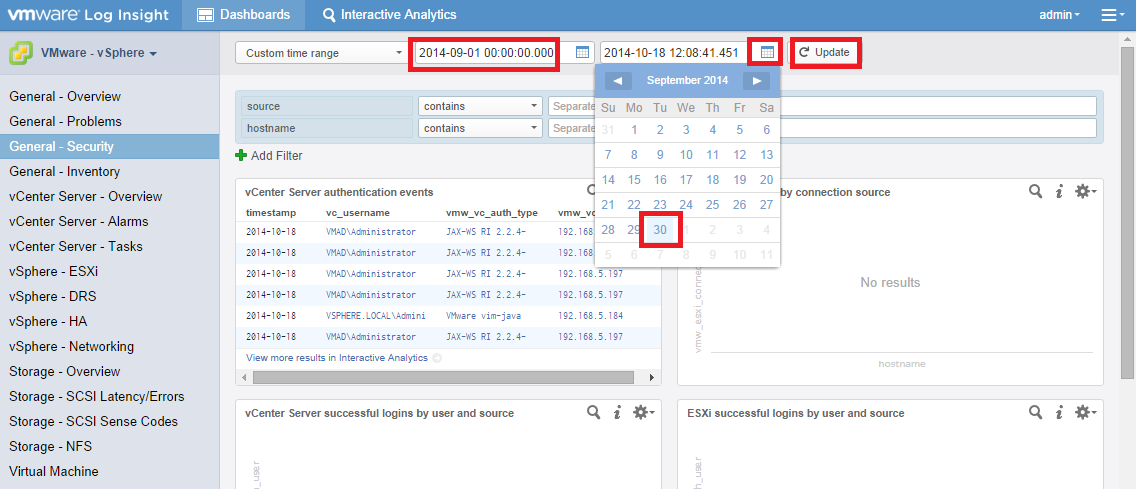Click the VMware Log Insight logo
Screen dimensions: 1136x489
click(x=88, y=14)
